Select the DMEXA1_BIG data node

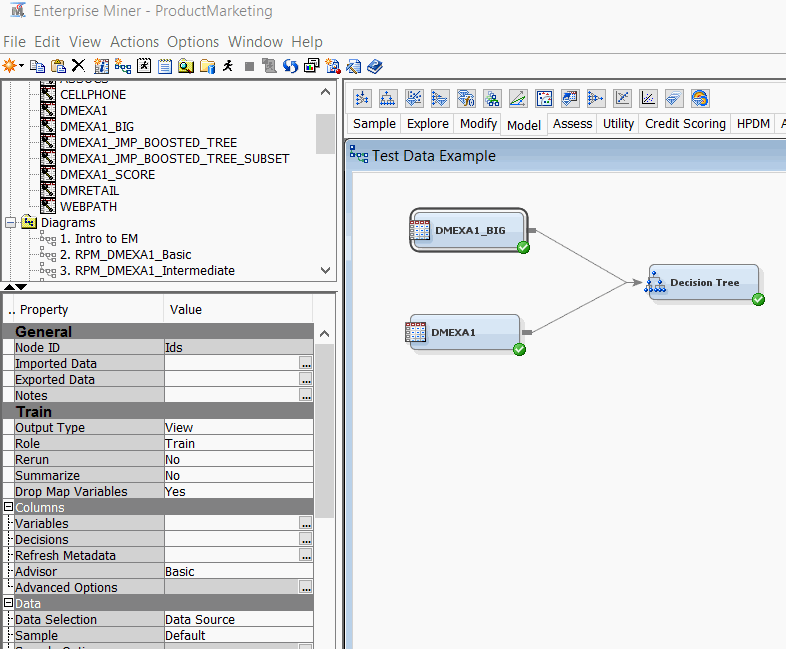(471, 230)
